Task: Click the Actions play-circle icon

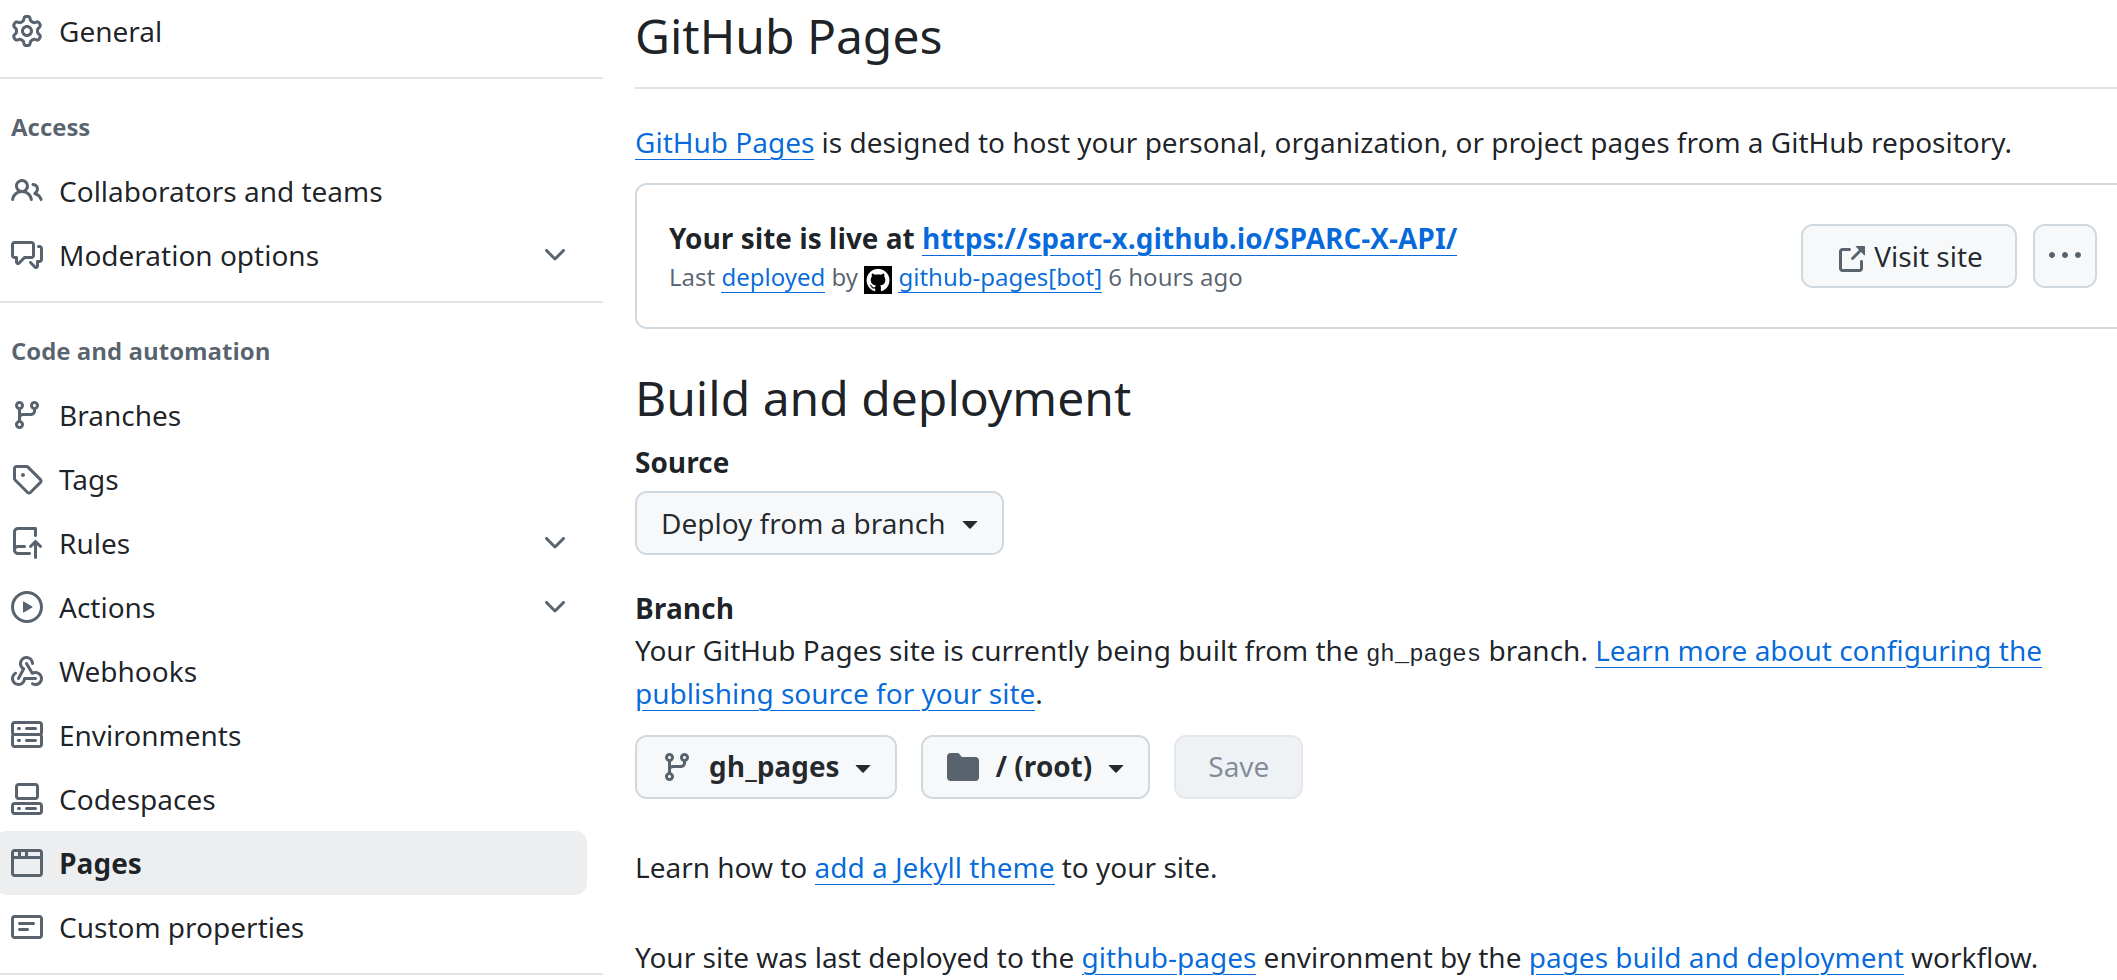Action: click(x=27, y=607)
